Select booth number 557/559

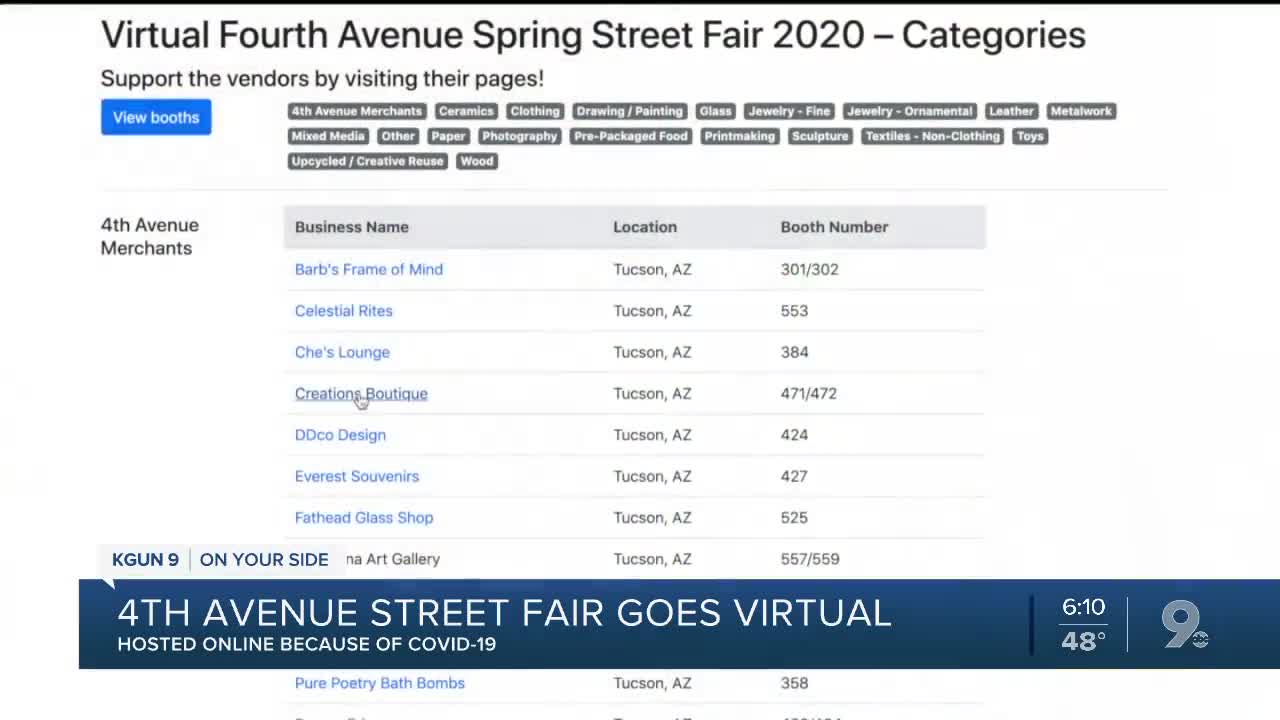click(810, 559)
